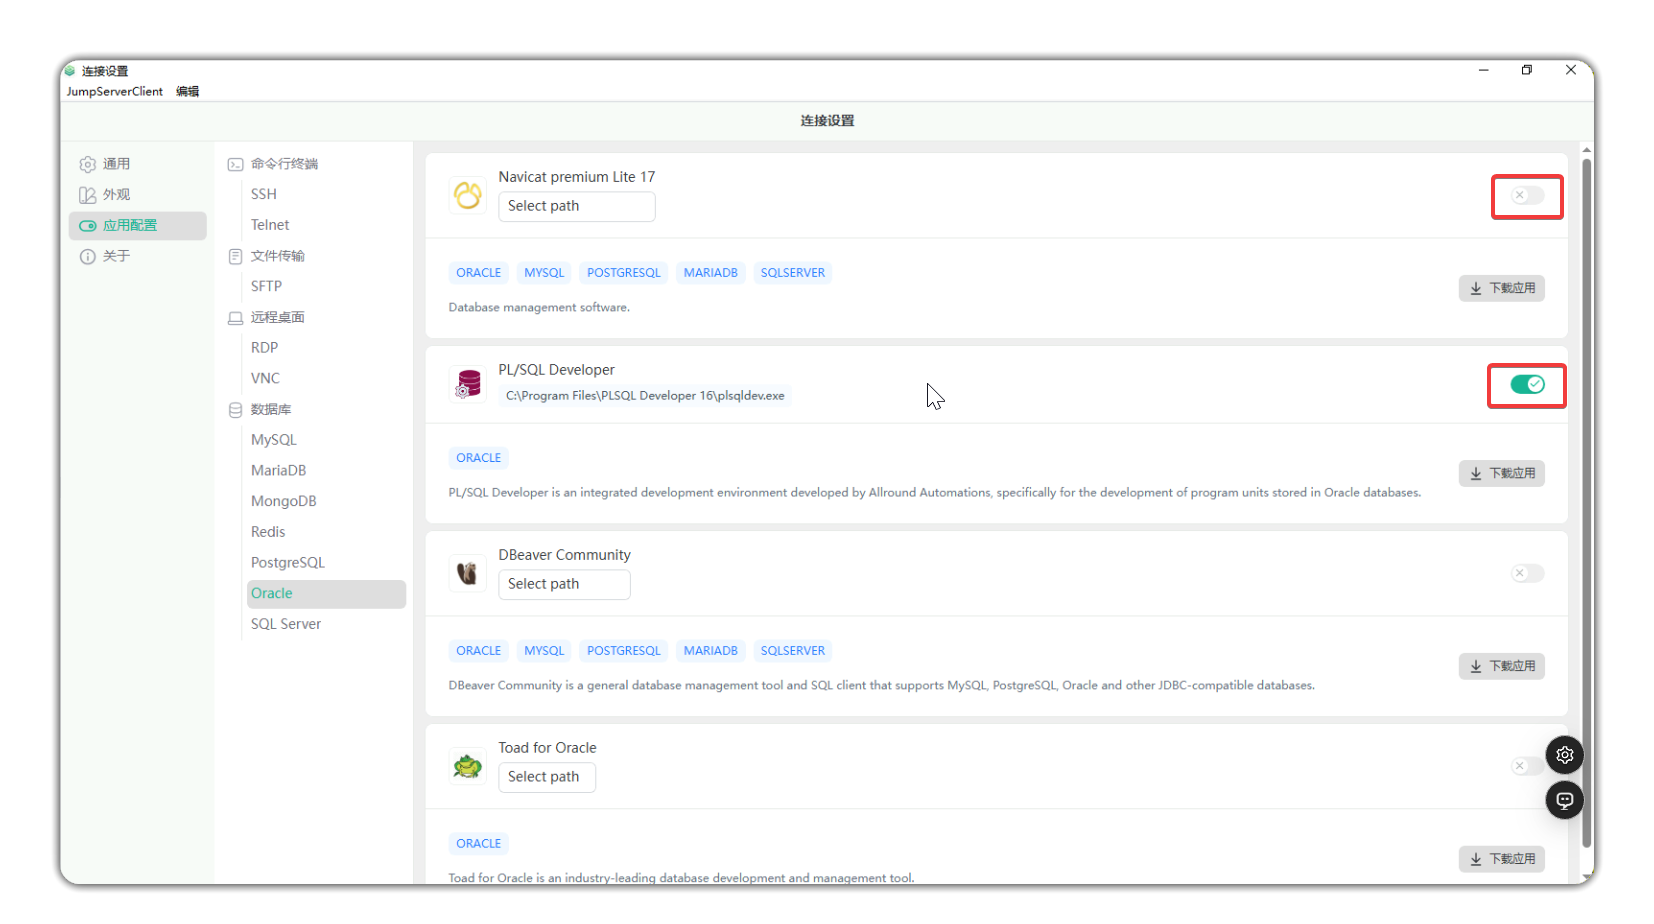Click Select path field for DBeaver Community

point(564,584)
